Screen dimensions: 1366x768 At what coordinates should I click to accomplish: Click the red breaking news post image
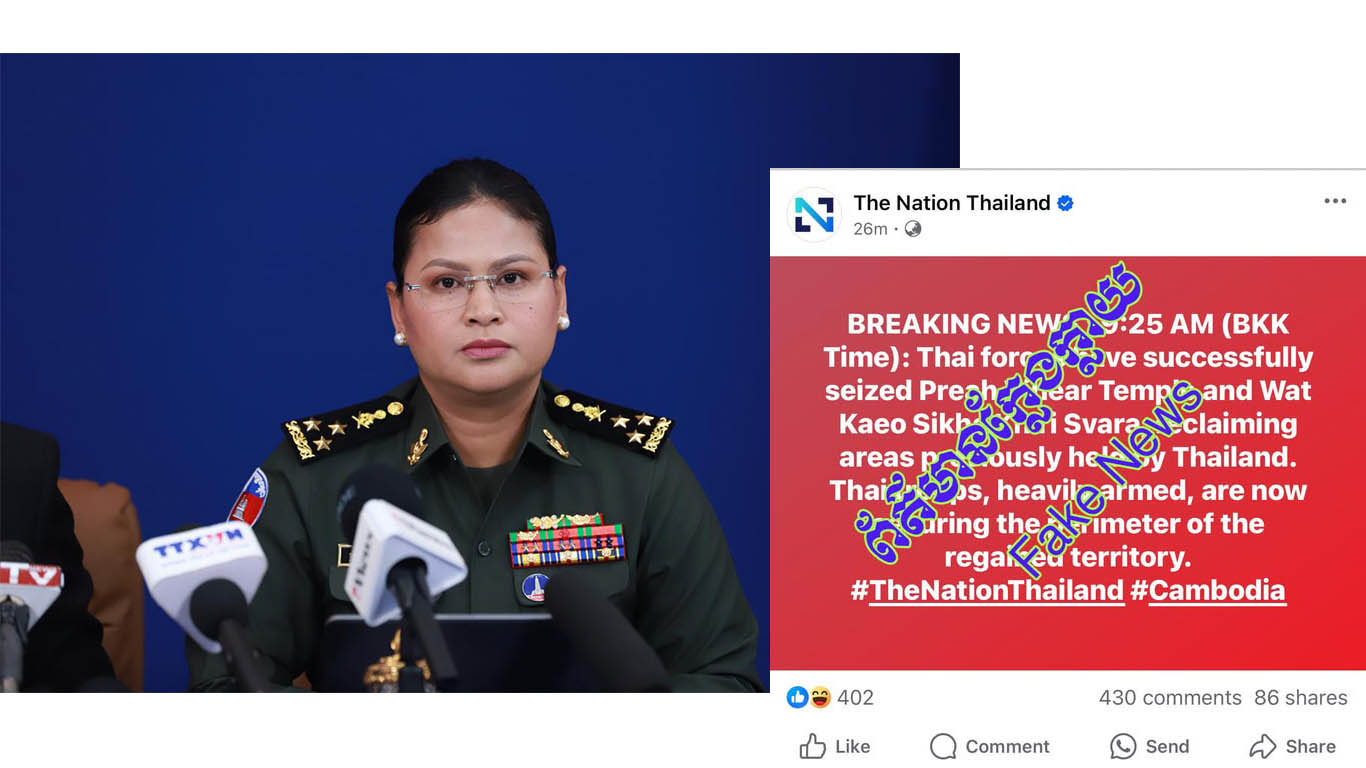pyautogui.click(x=1067, y=463)
